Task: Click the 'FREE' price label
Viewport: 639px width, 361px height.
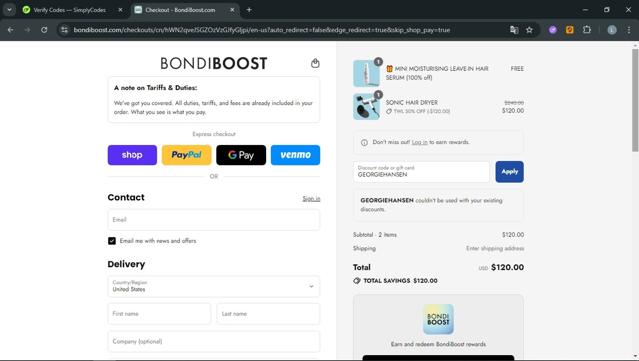Action: (517, 69)
